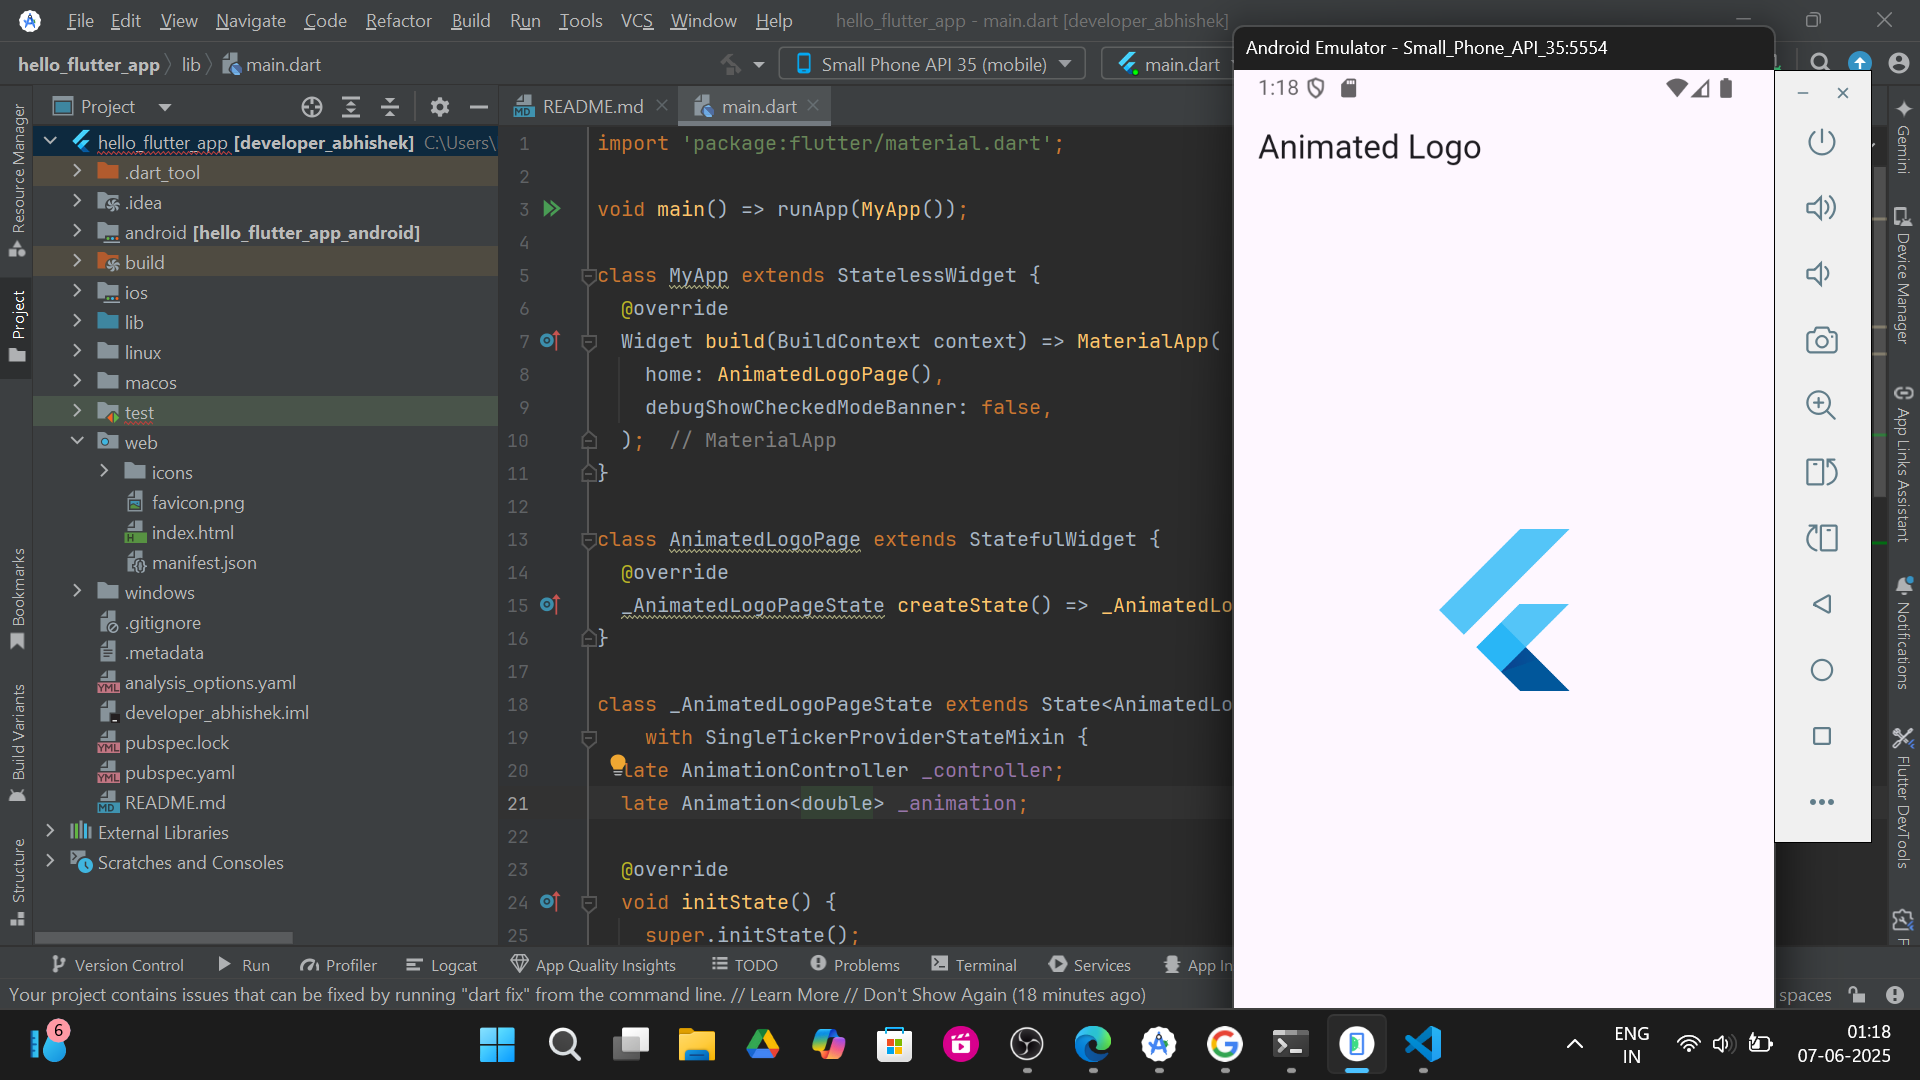The width and height of the screenshot is (1920, 1080).
Task: Expand the lib folder in project tree
Action: tap(77, 322)
